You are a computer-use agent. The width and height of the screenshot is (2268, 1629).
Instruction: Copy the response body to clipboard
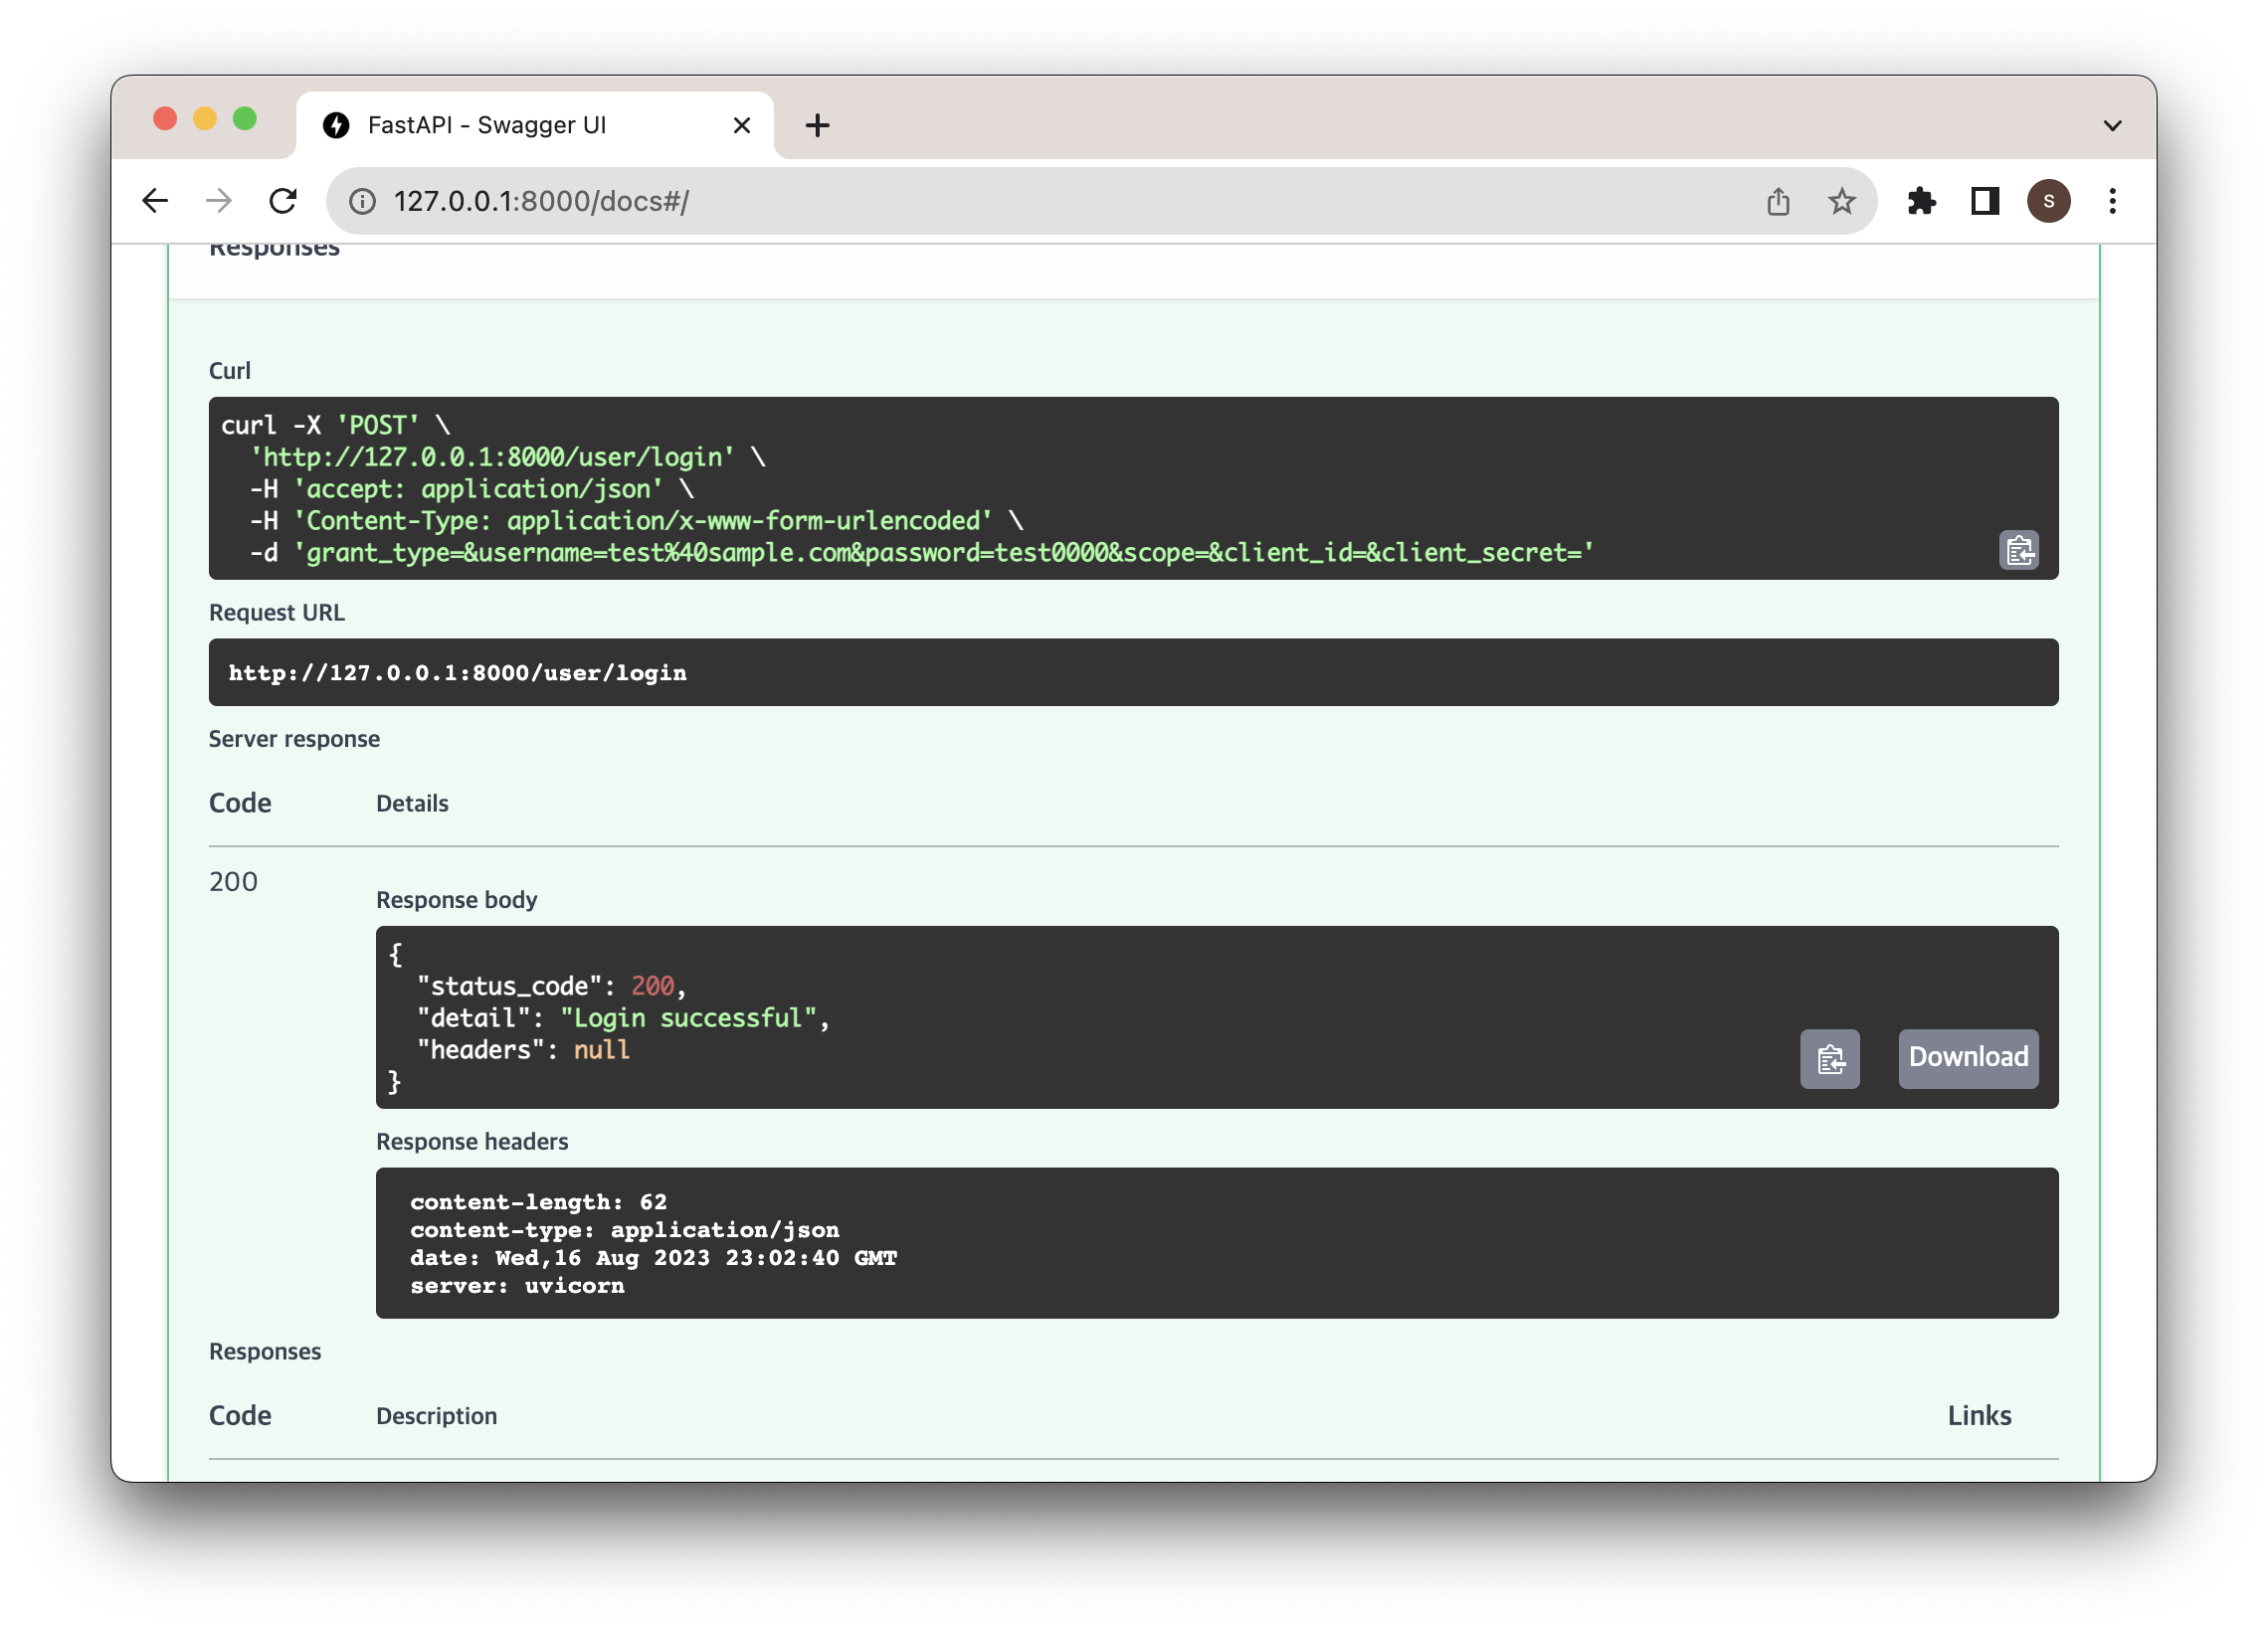point(1829,1058)
